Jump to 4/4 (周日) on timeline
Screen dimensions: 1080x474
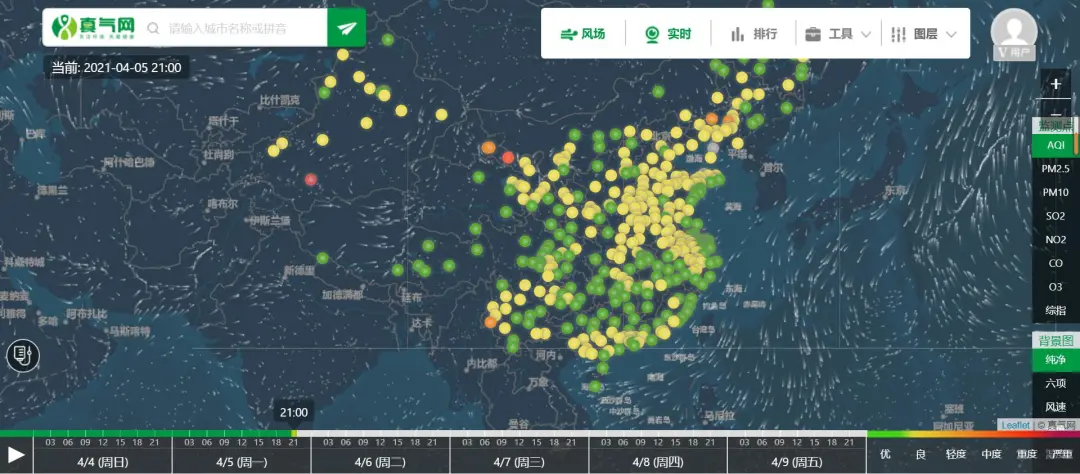(x=103, y=462)
